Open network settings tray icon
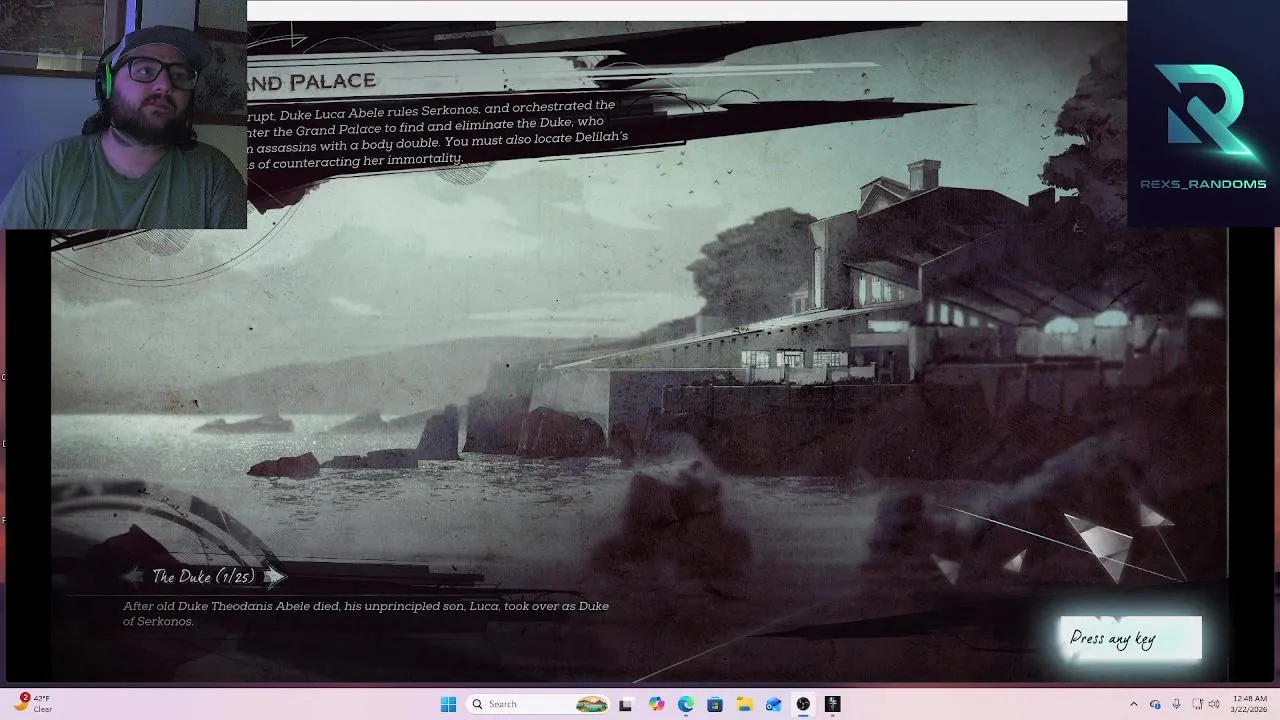The height and width of the screenshot is (720, 1280). click(1198, 704)
